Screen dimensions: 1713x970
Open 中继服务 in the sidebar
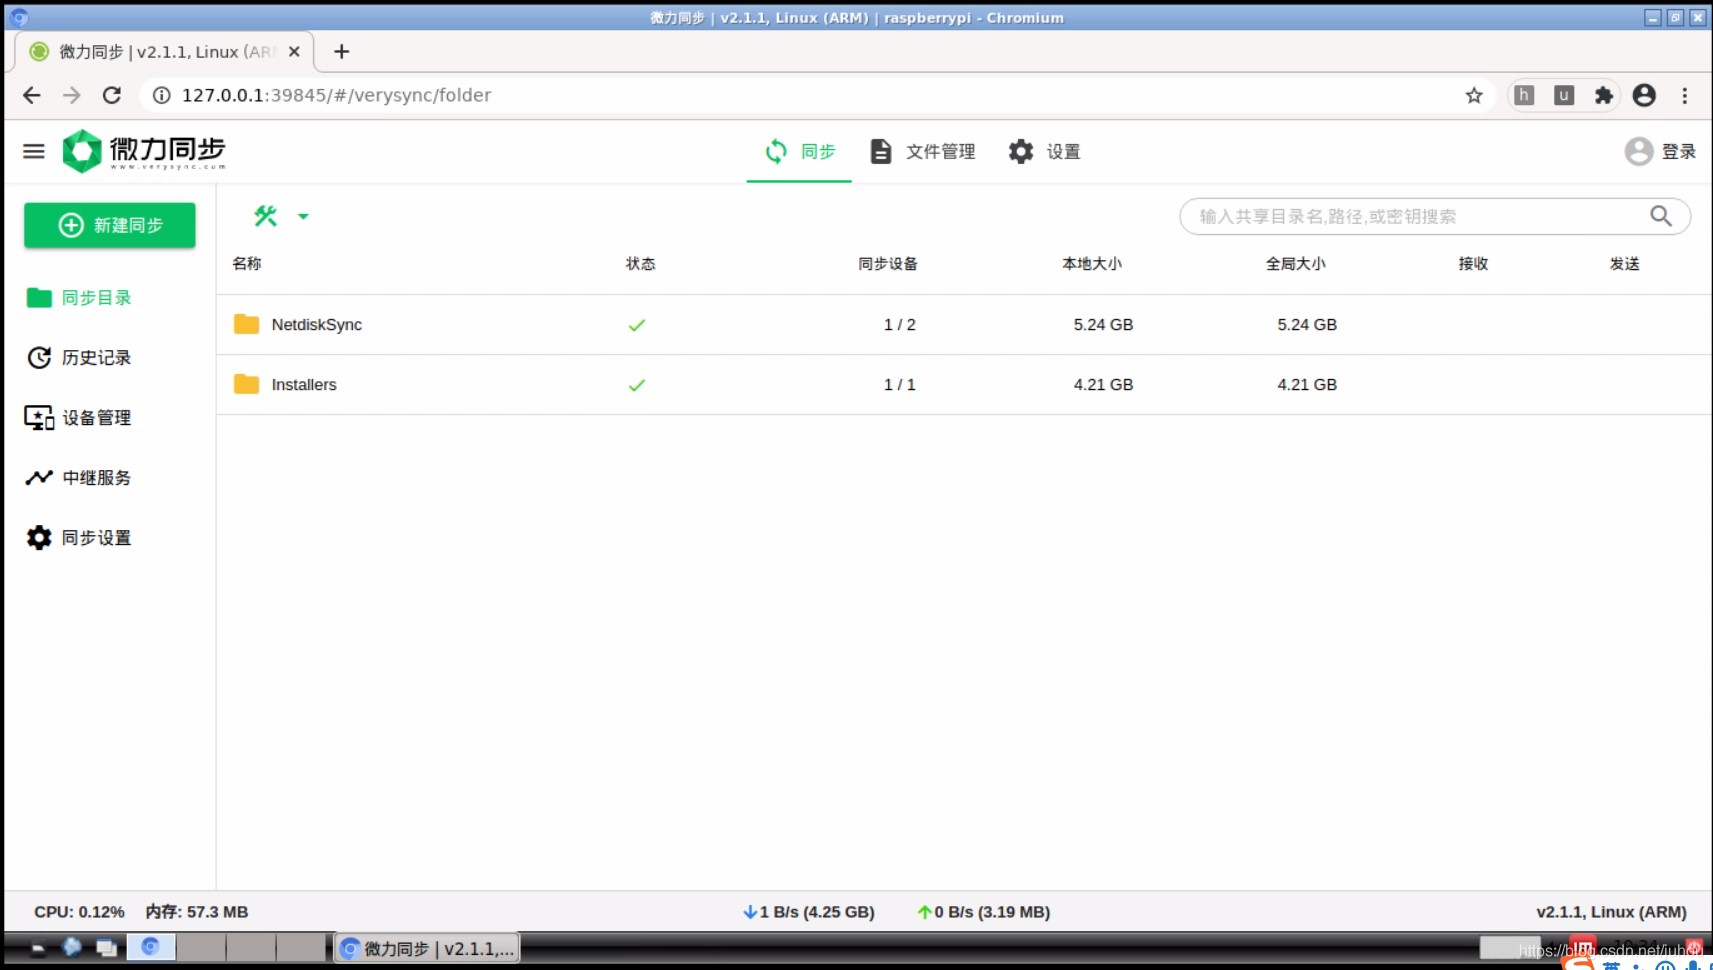coord(80,477)
